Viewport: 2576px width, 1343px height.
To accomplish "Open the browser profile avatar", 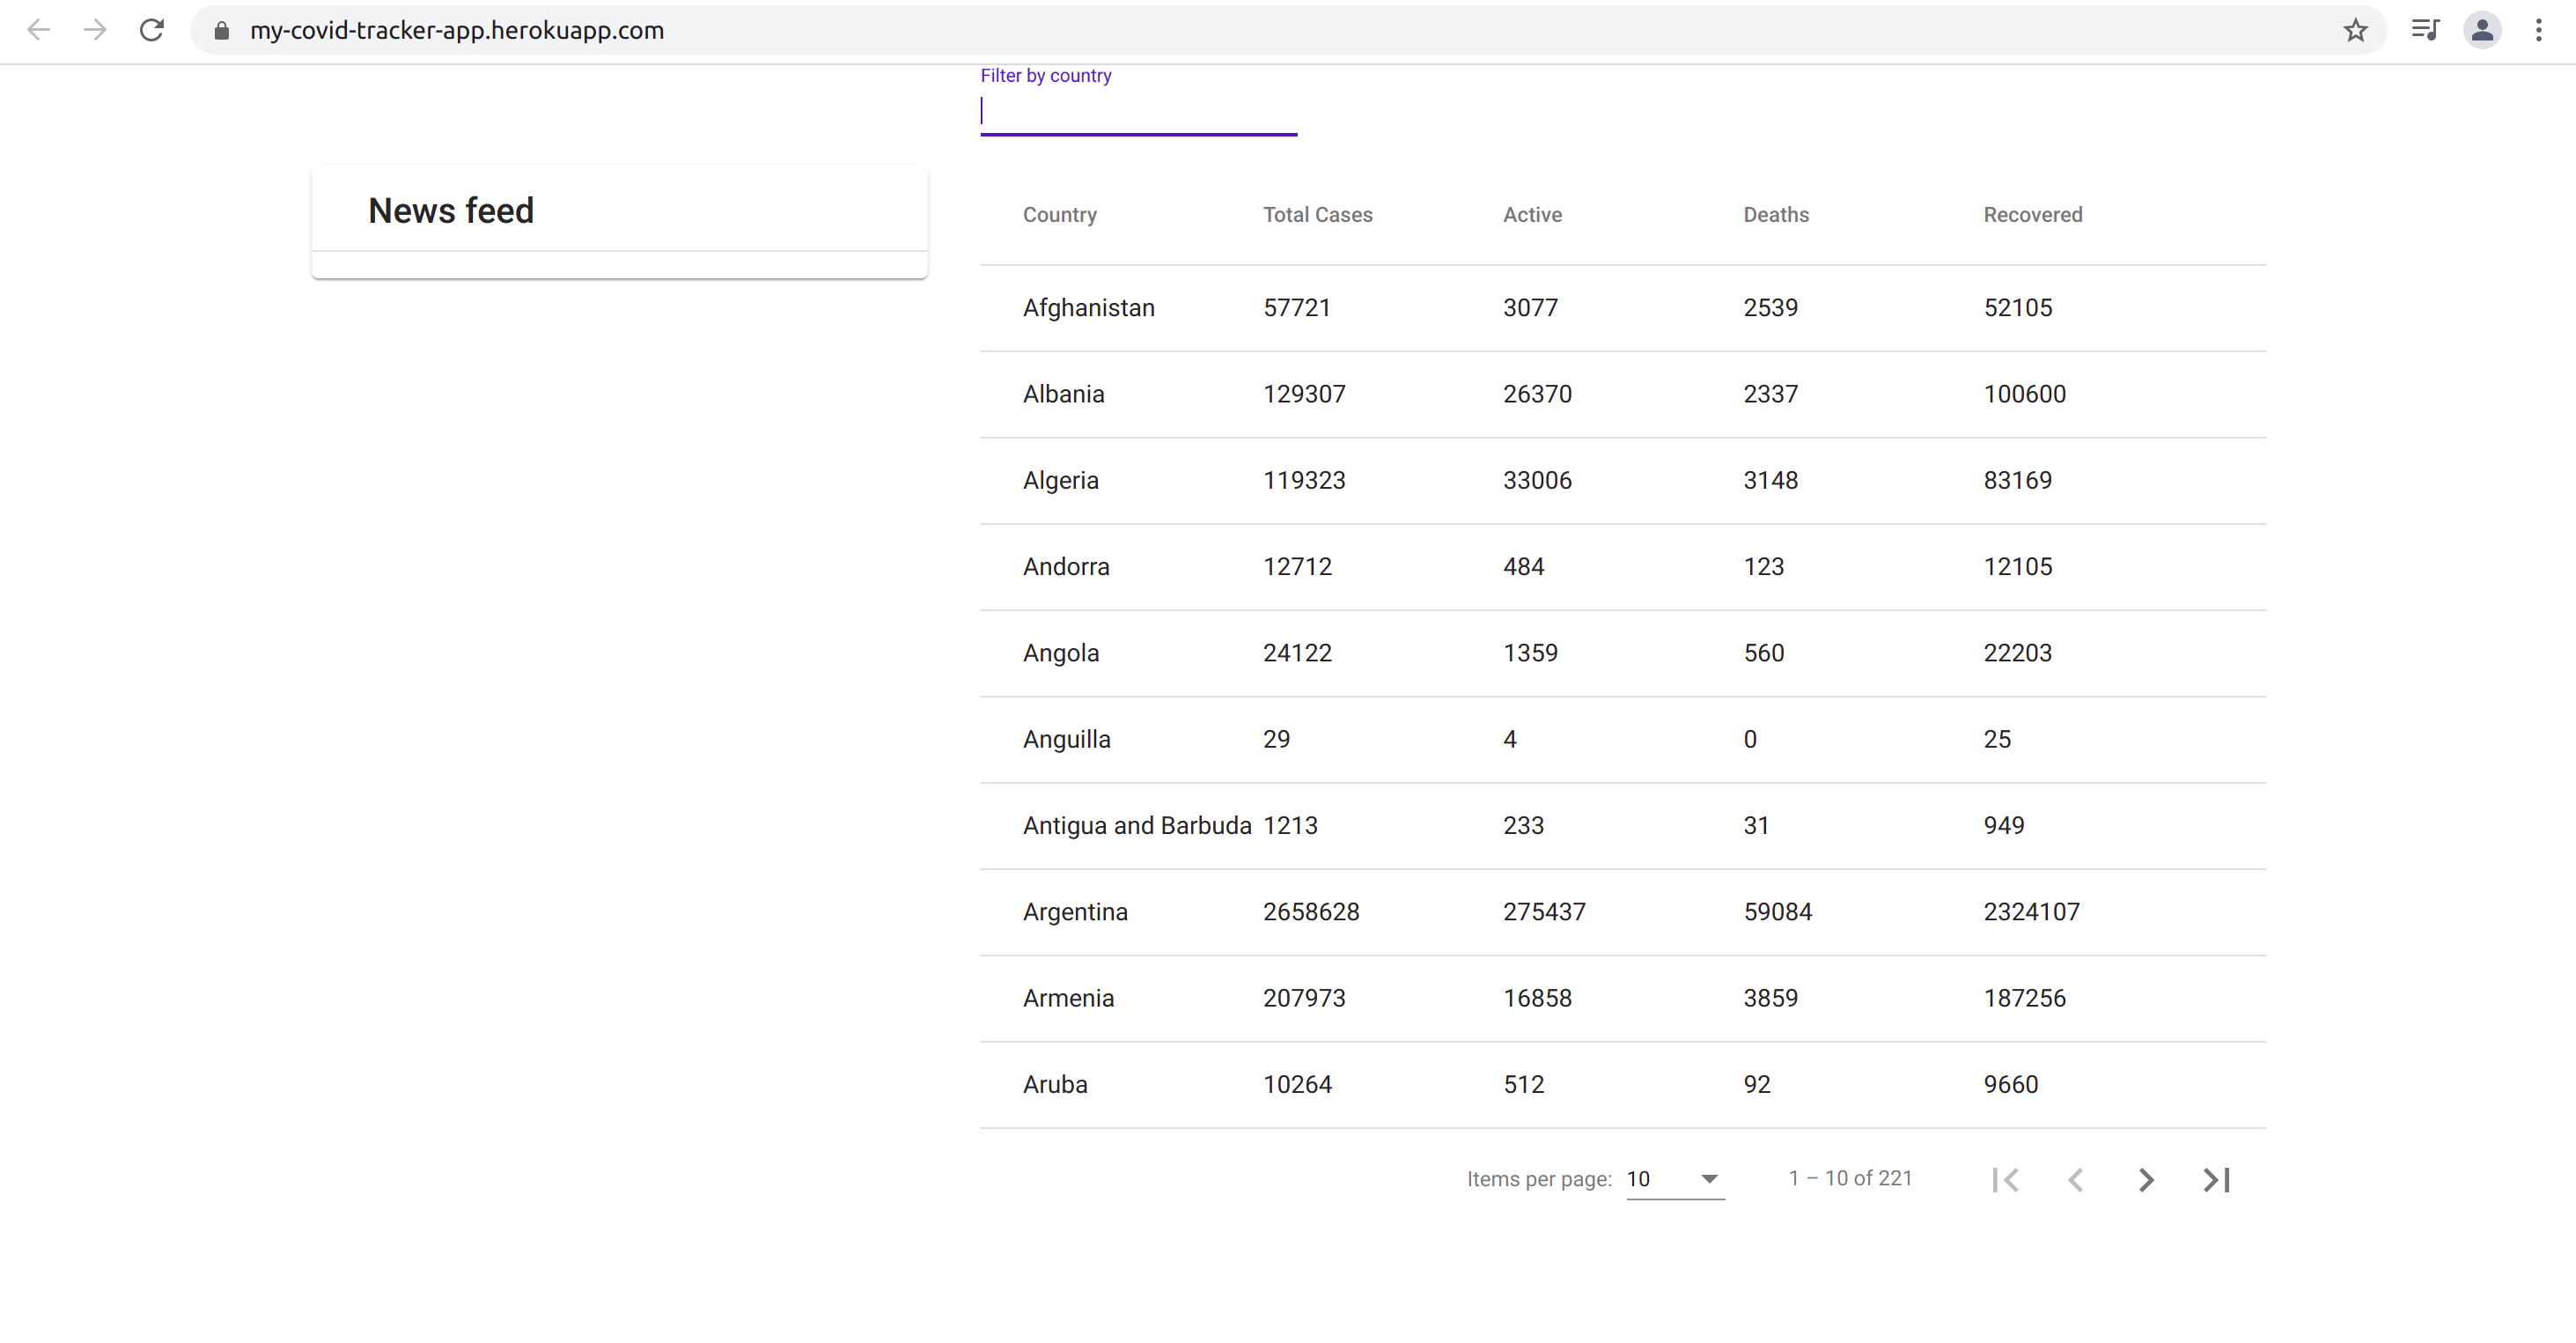I will [2482, 30].
